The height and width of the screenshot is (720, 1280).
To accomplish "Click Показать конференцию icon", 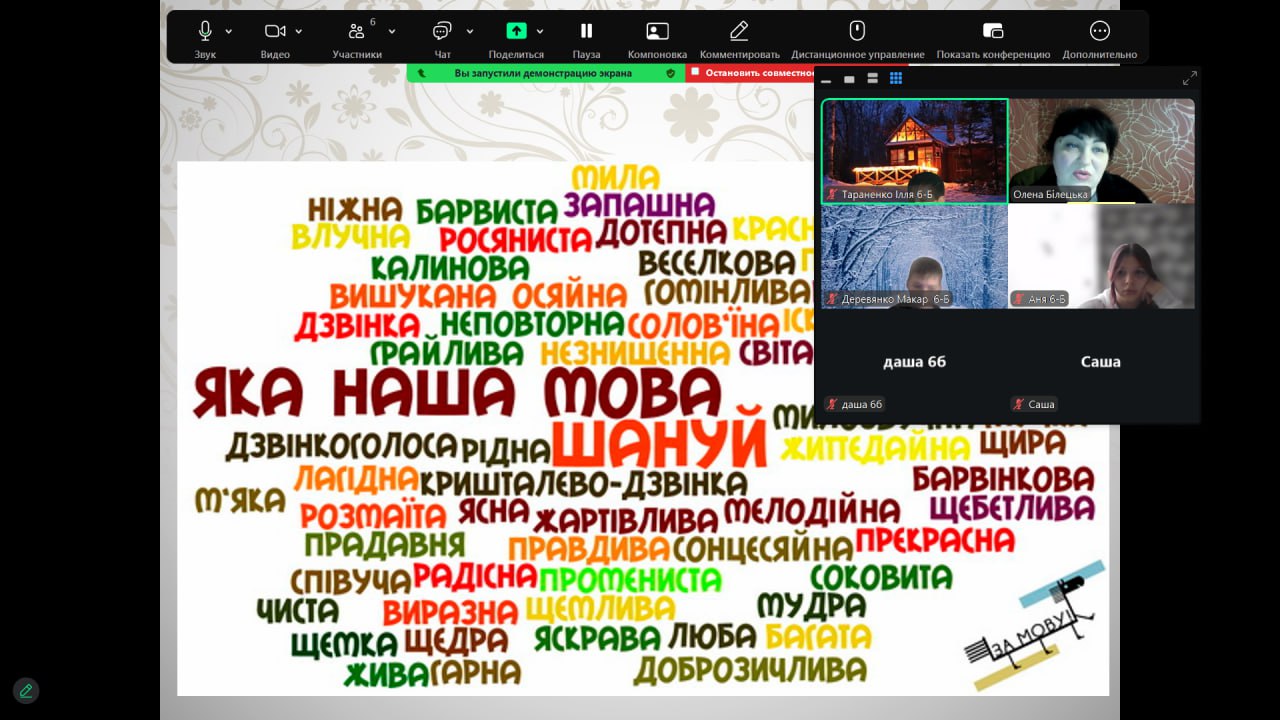I will click(993, 31).
